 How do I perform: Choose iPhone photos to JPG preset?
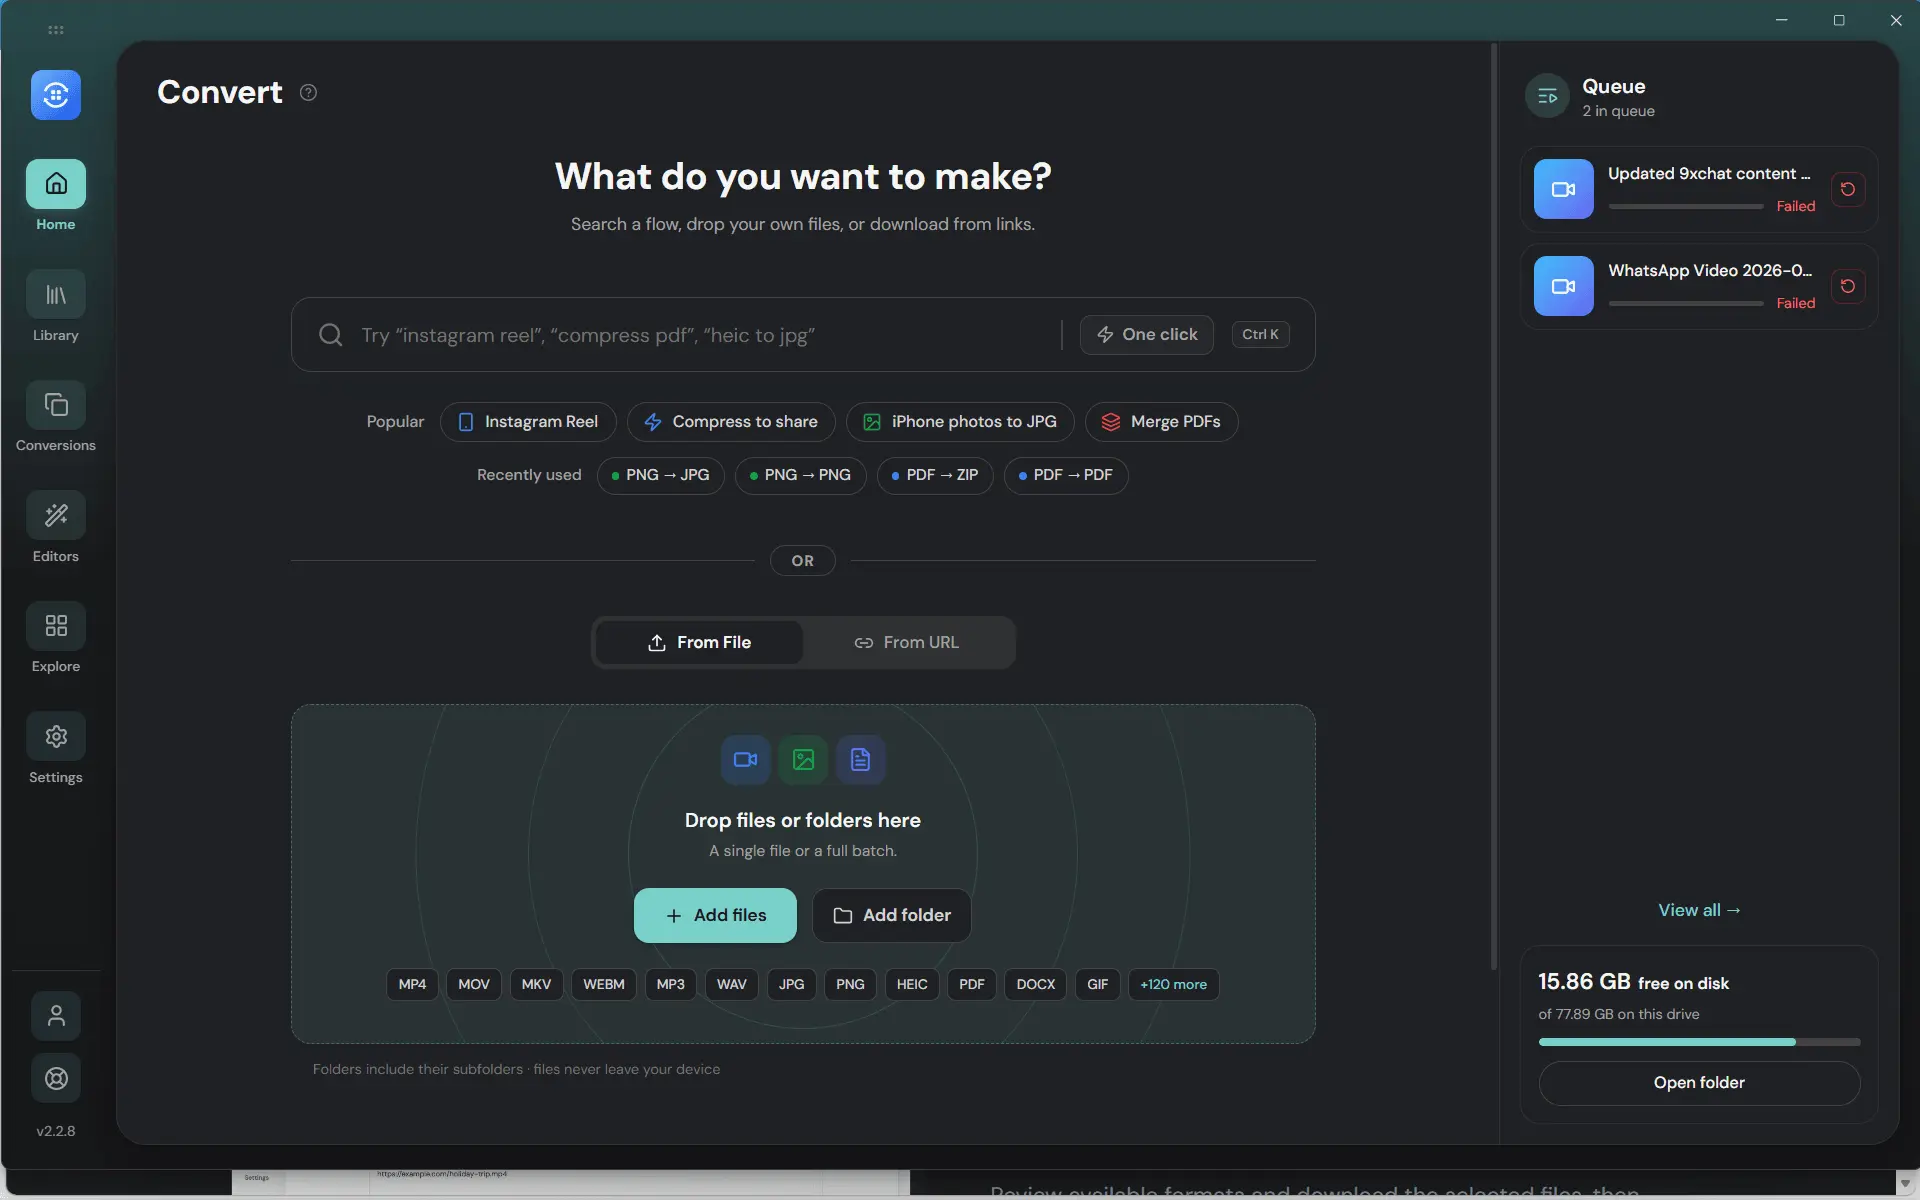(x=960, y=422)
